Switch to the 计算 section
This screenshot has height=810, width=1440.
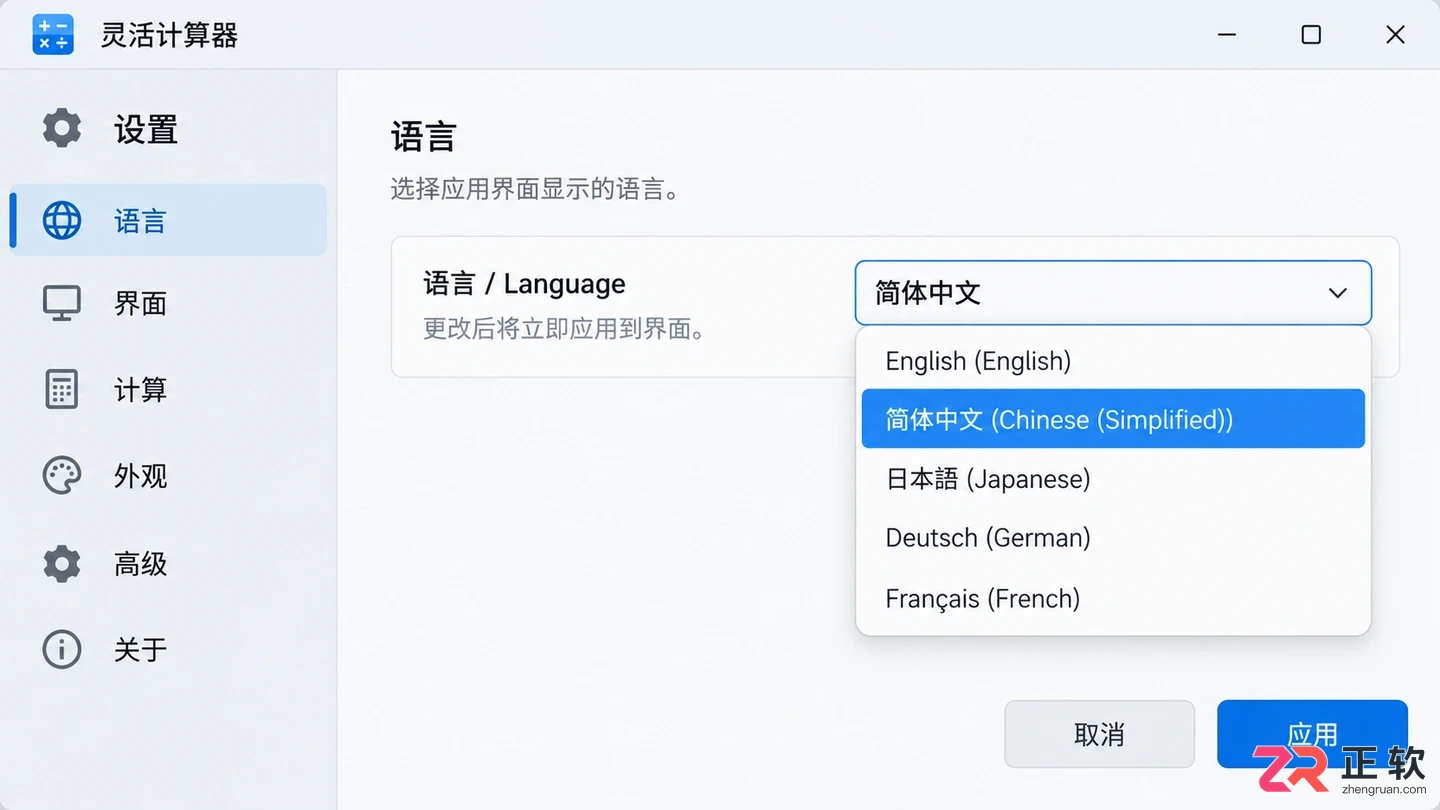pyautogui.click(x=168, y=389)
